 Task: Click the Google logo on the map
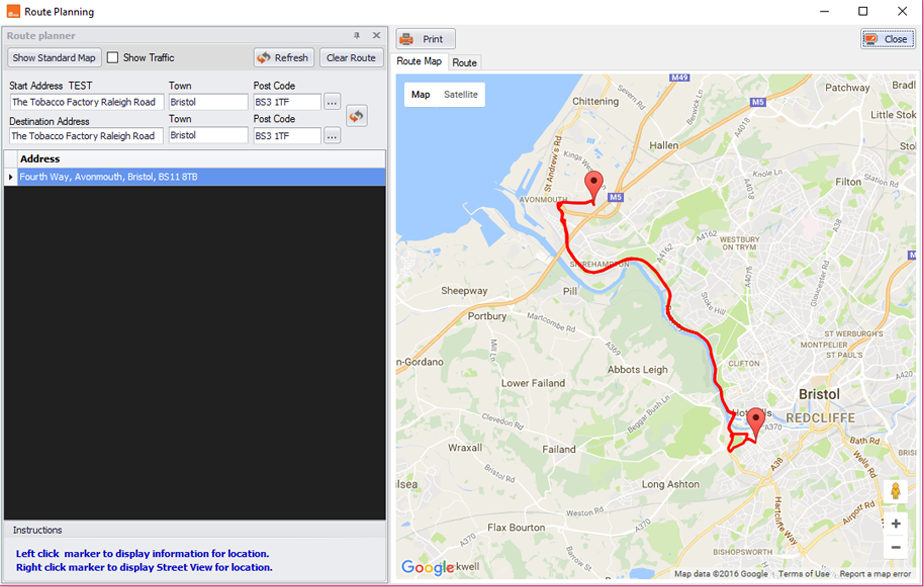(427, 567)
